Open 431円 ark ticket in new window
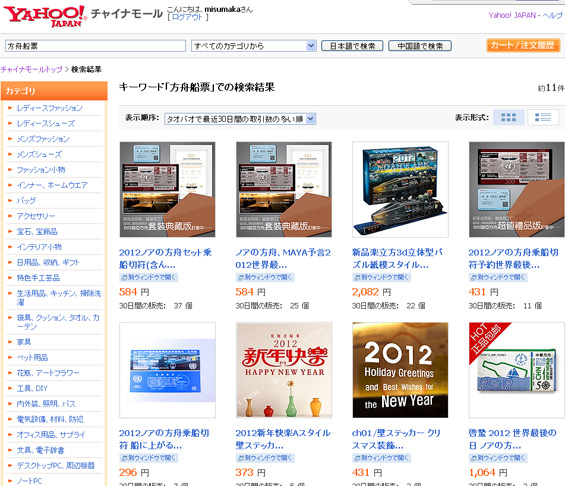The height and width of the screenshot is (486, 568). click(498, 277)
